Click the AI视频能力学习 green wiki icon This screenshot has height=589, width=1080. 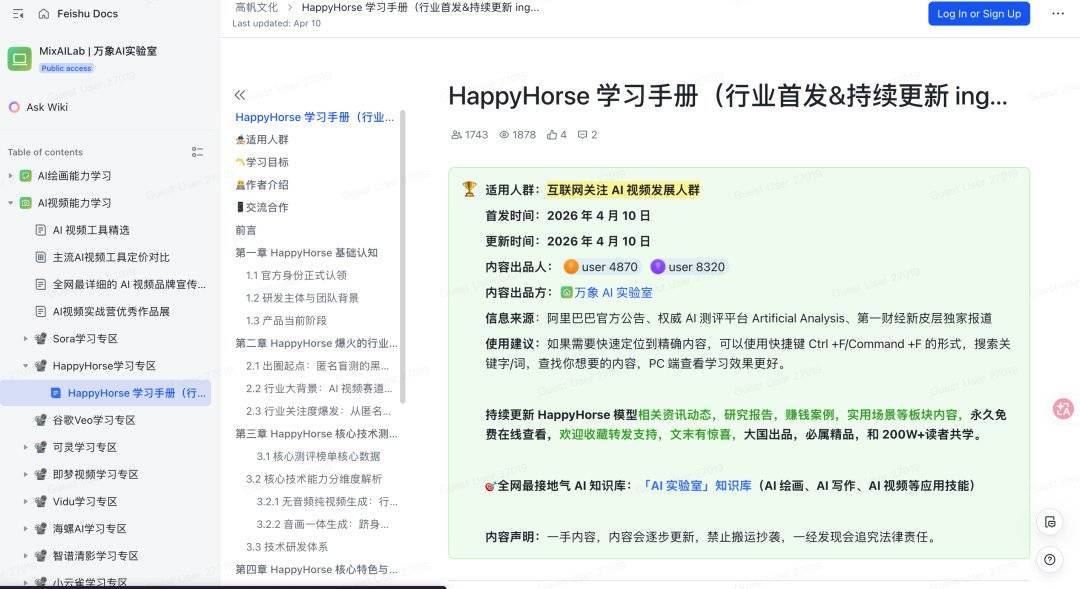tap(25, 203)
